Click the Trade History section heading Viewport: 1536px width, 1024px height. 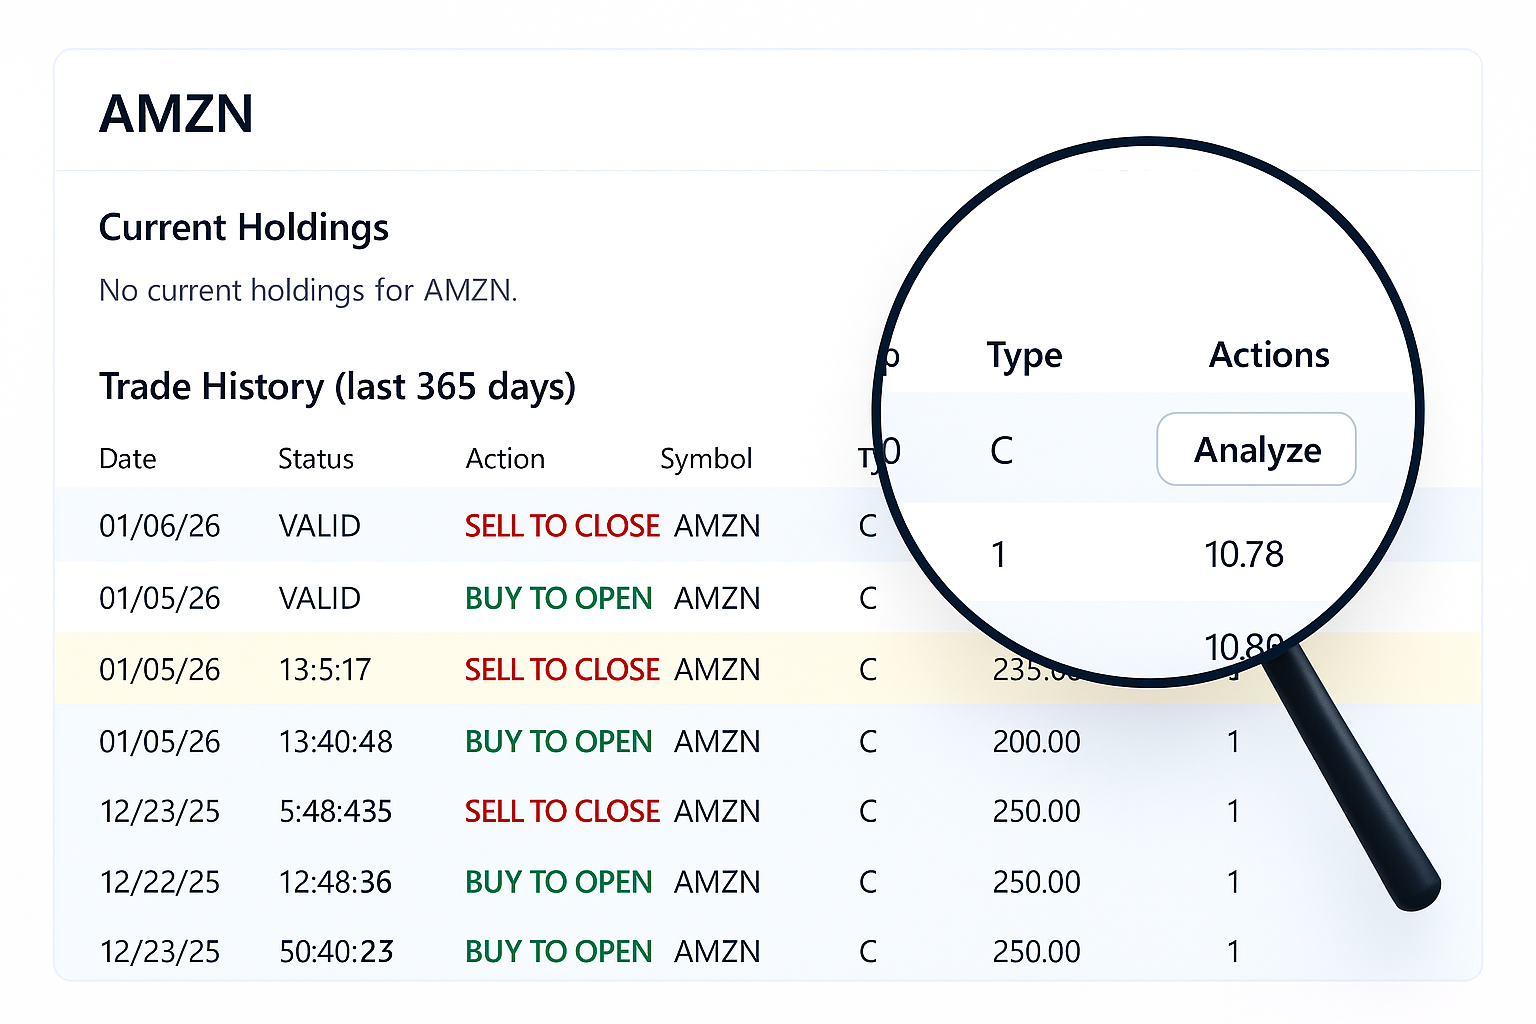[x=337, y=387]
